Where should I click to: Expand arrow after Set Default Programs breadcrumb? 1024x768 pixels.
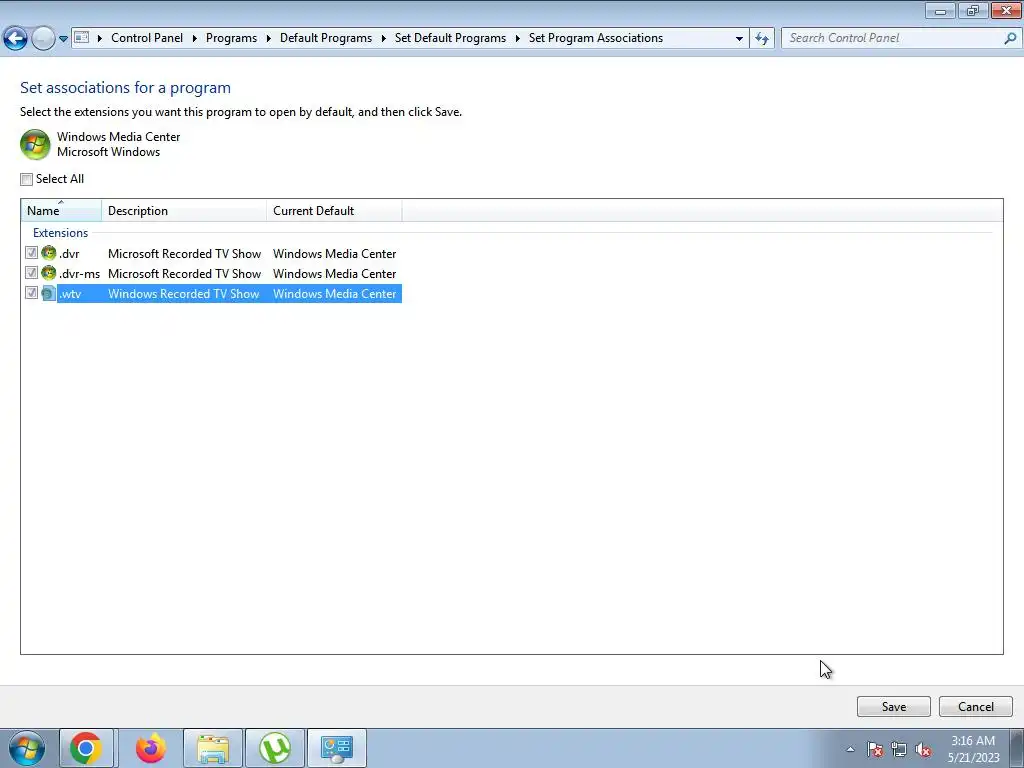[517, 38]
